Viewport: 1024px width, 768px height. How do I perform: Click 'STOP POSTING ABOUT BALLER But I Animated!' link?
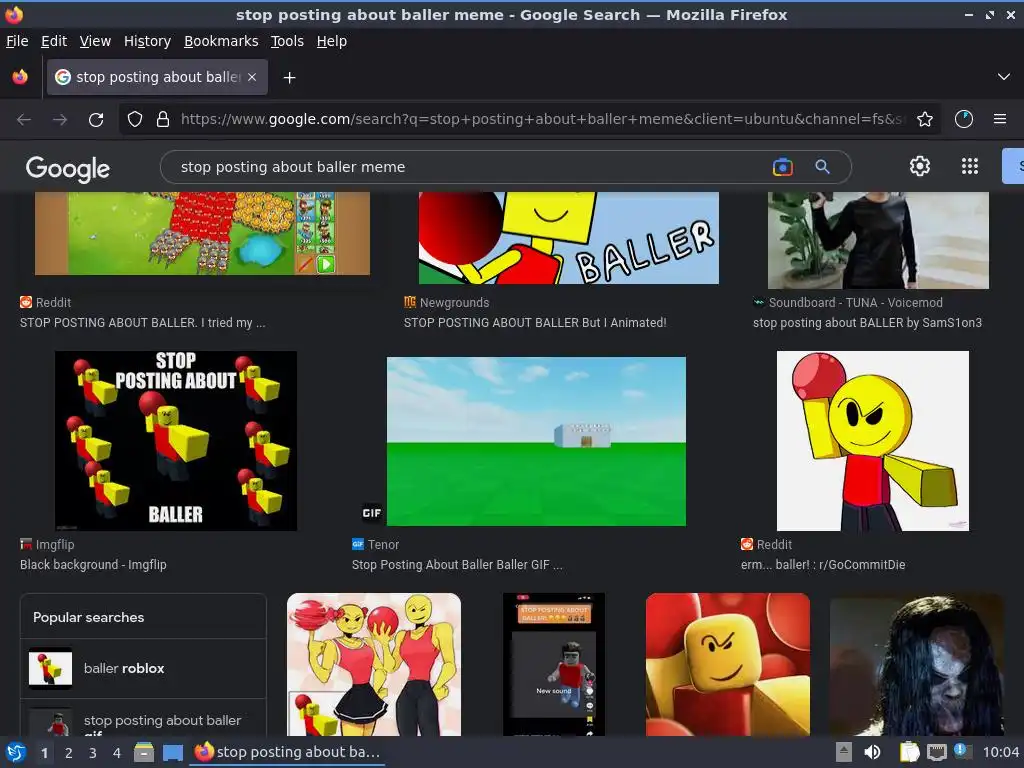pyautogui.click(x=535, y=323)
